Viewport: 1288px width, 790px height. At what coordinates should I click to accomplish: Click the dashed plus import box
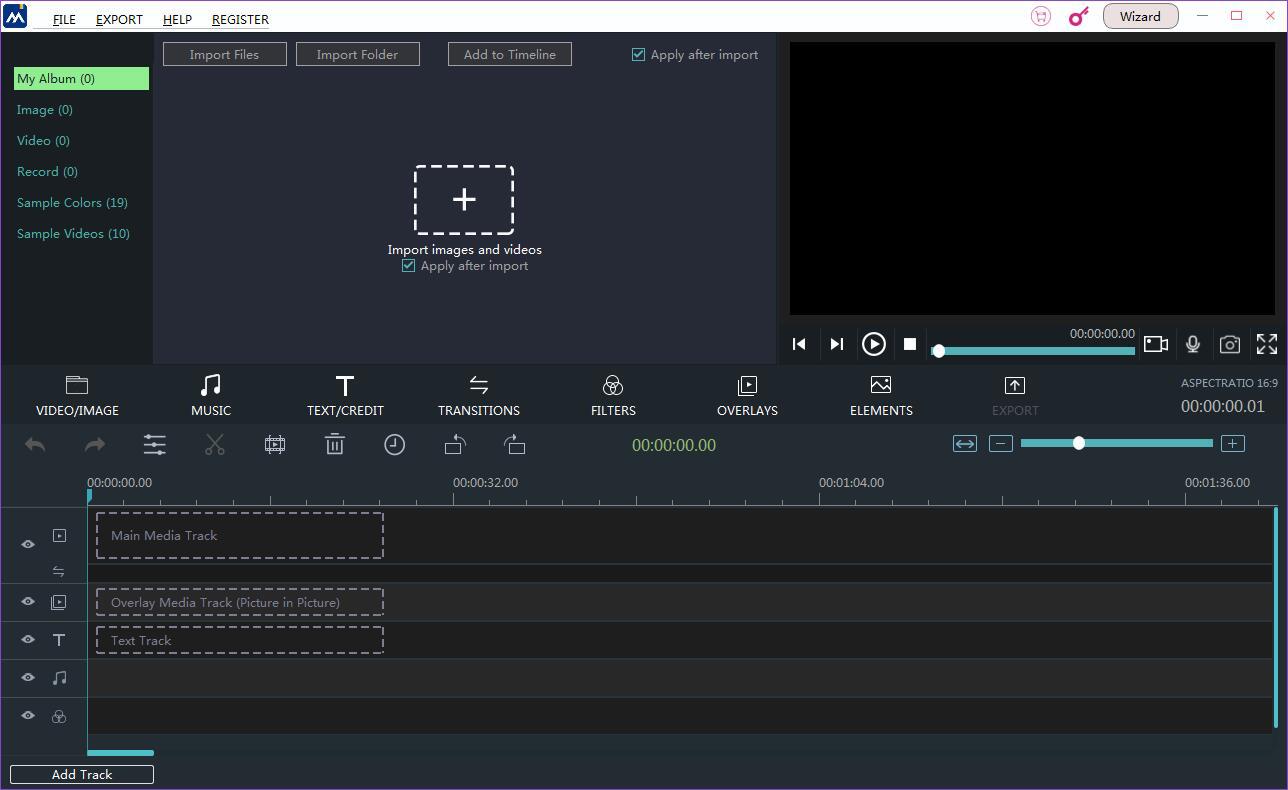tap(464, 200)
